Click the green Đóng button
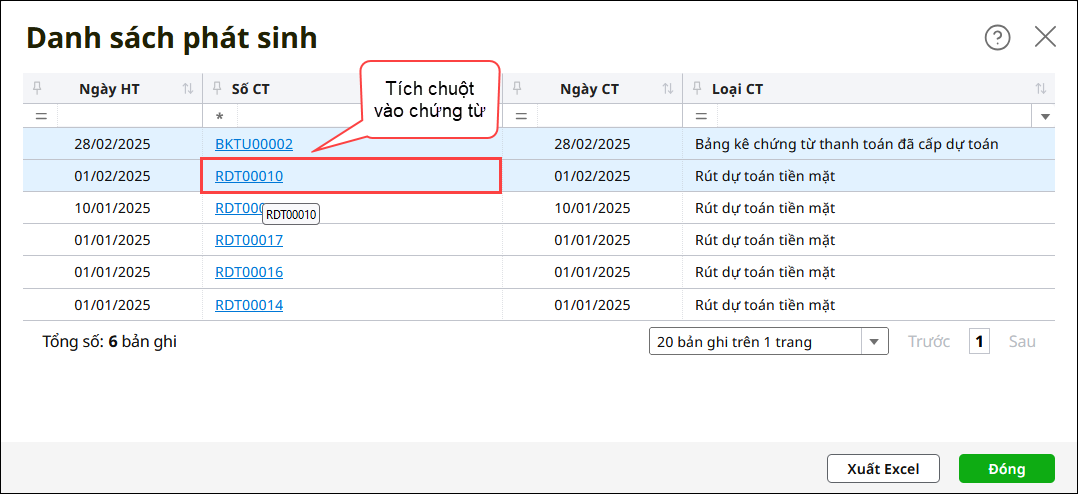 point(1006,469)
